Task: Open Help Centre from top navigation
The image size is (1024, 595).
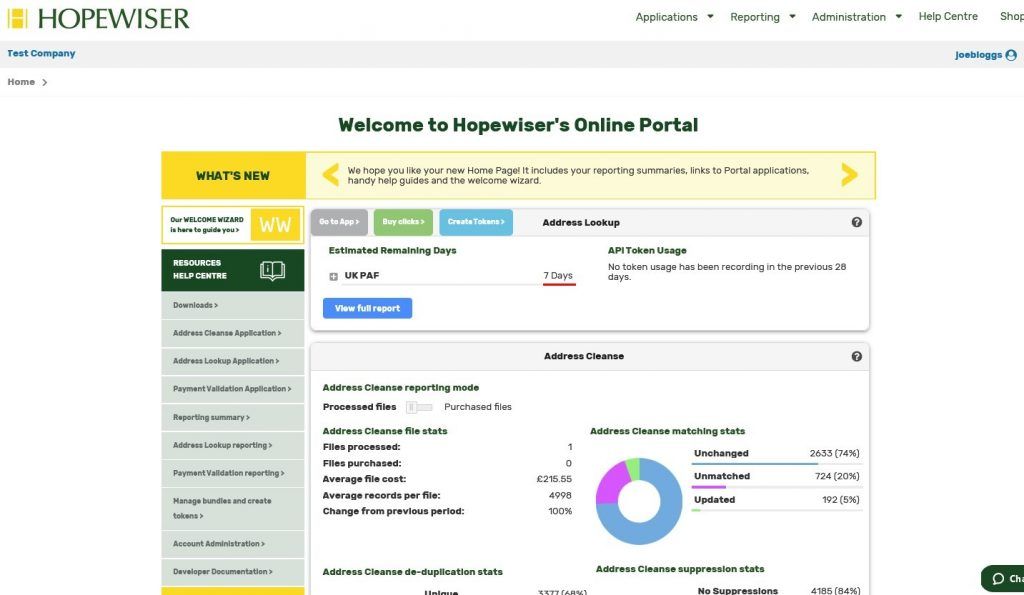Action: tap(948, 17)
